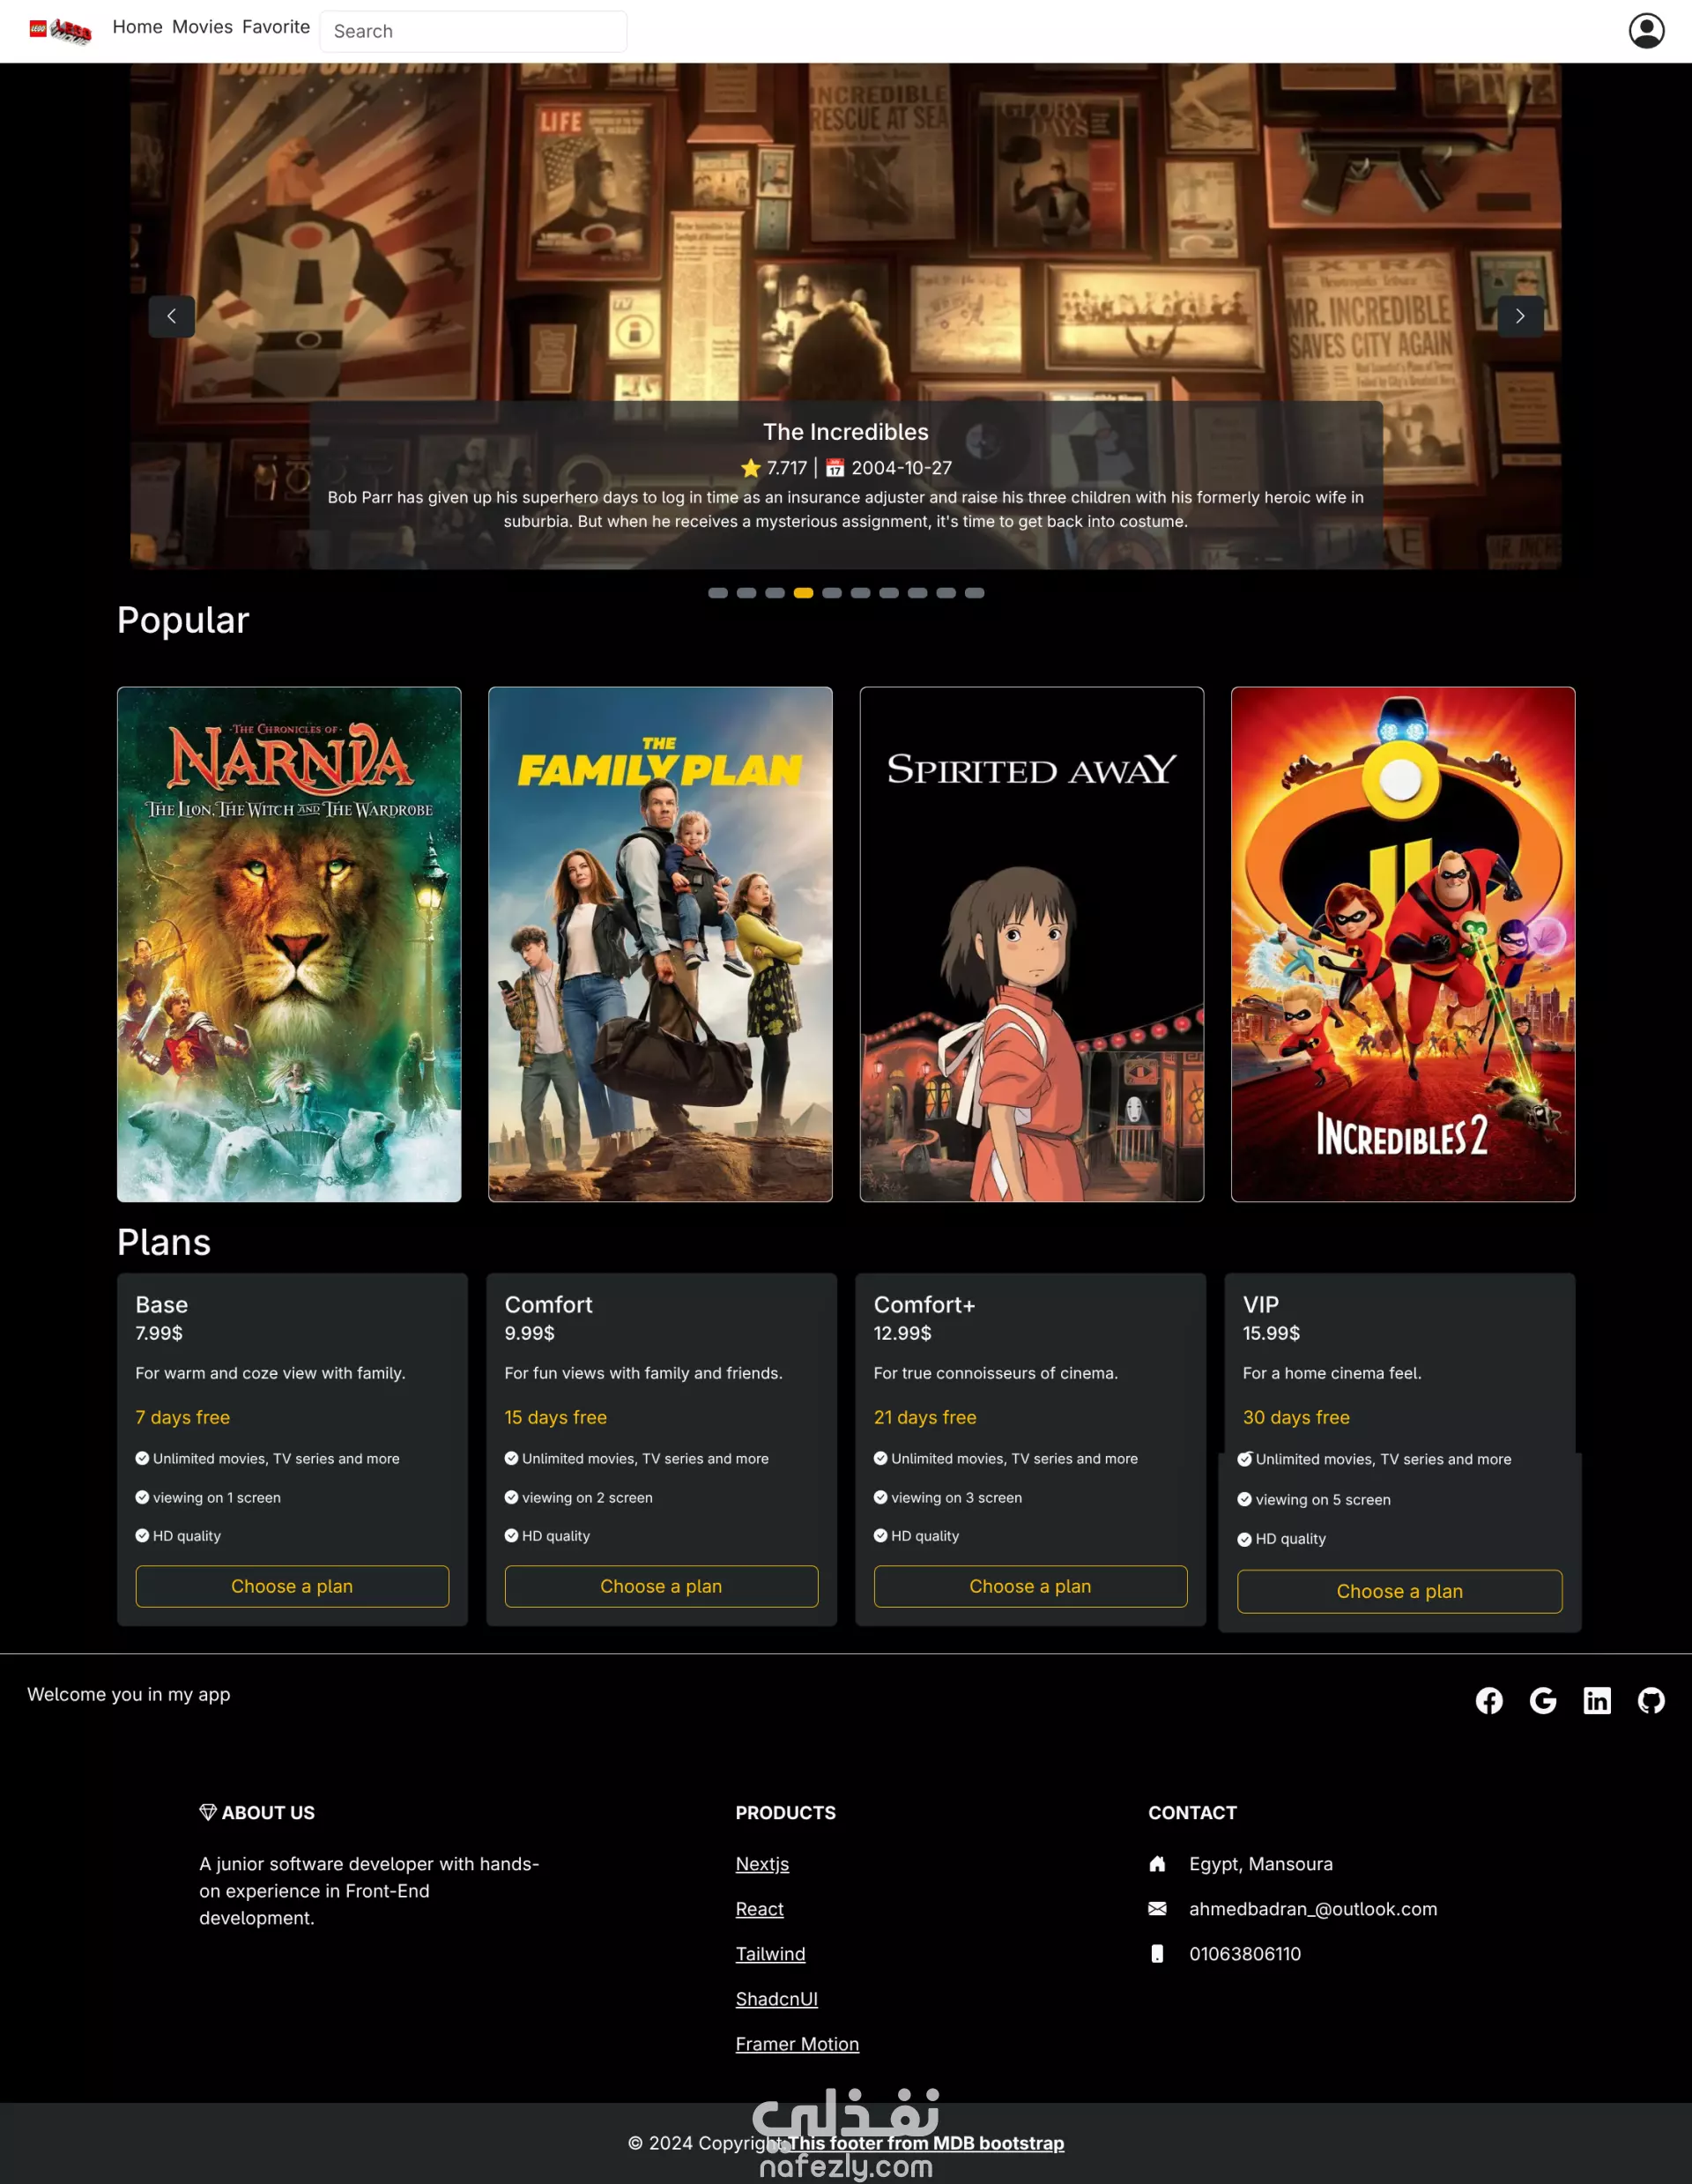This screenshot has height=2184, width=1692.
Task: Open the Favorite nav item
Action: pyautogui.click(x=276, y=27)
